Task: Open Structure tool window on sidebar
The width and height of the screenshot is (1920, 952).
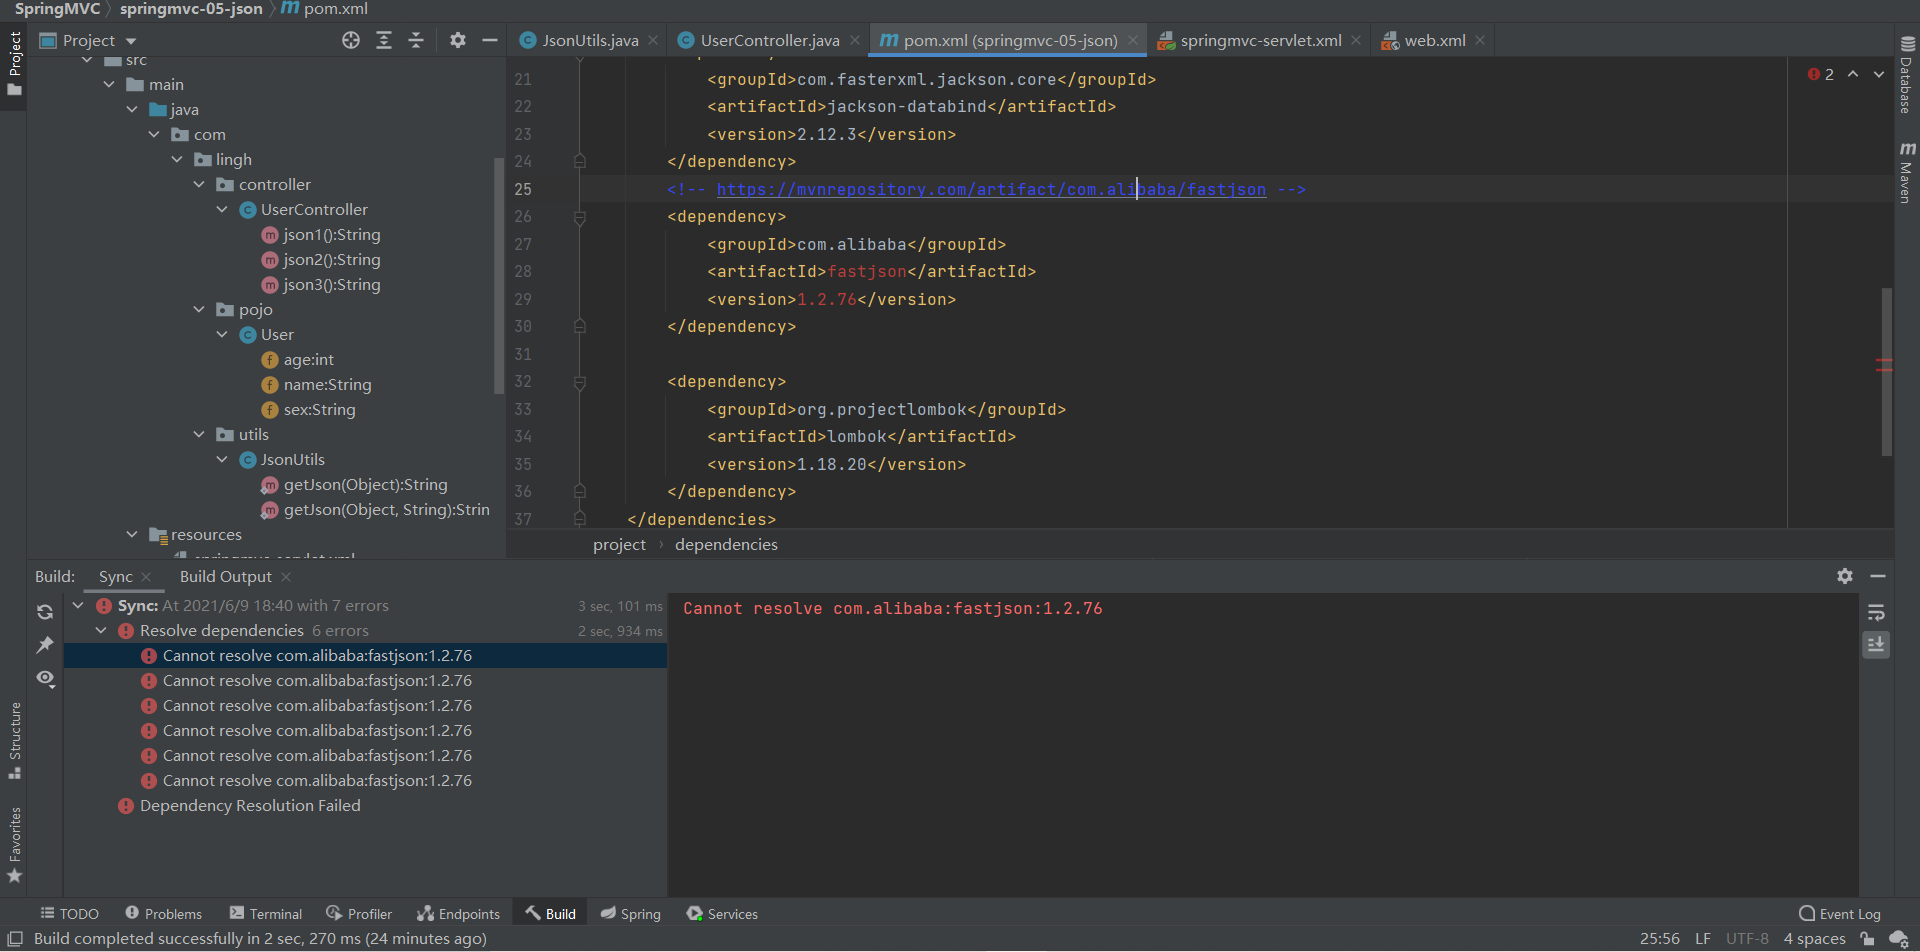Action: pos(15,740)
